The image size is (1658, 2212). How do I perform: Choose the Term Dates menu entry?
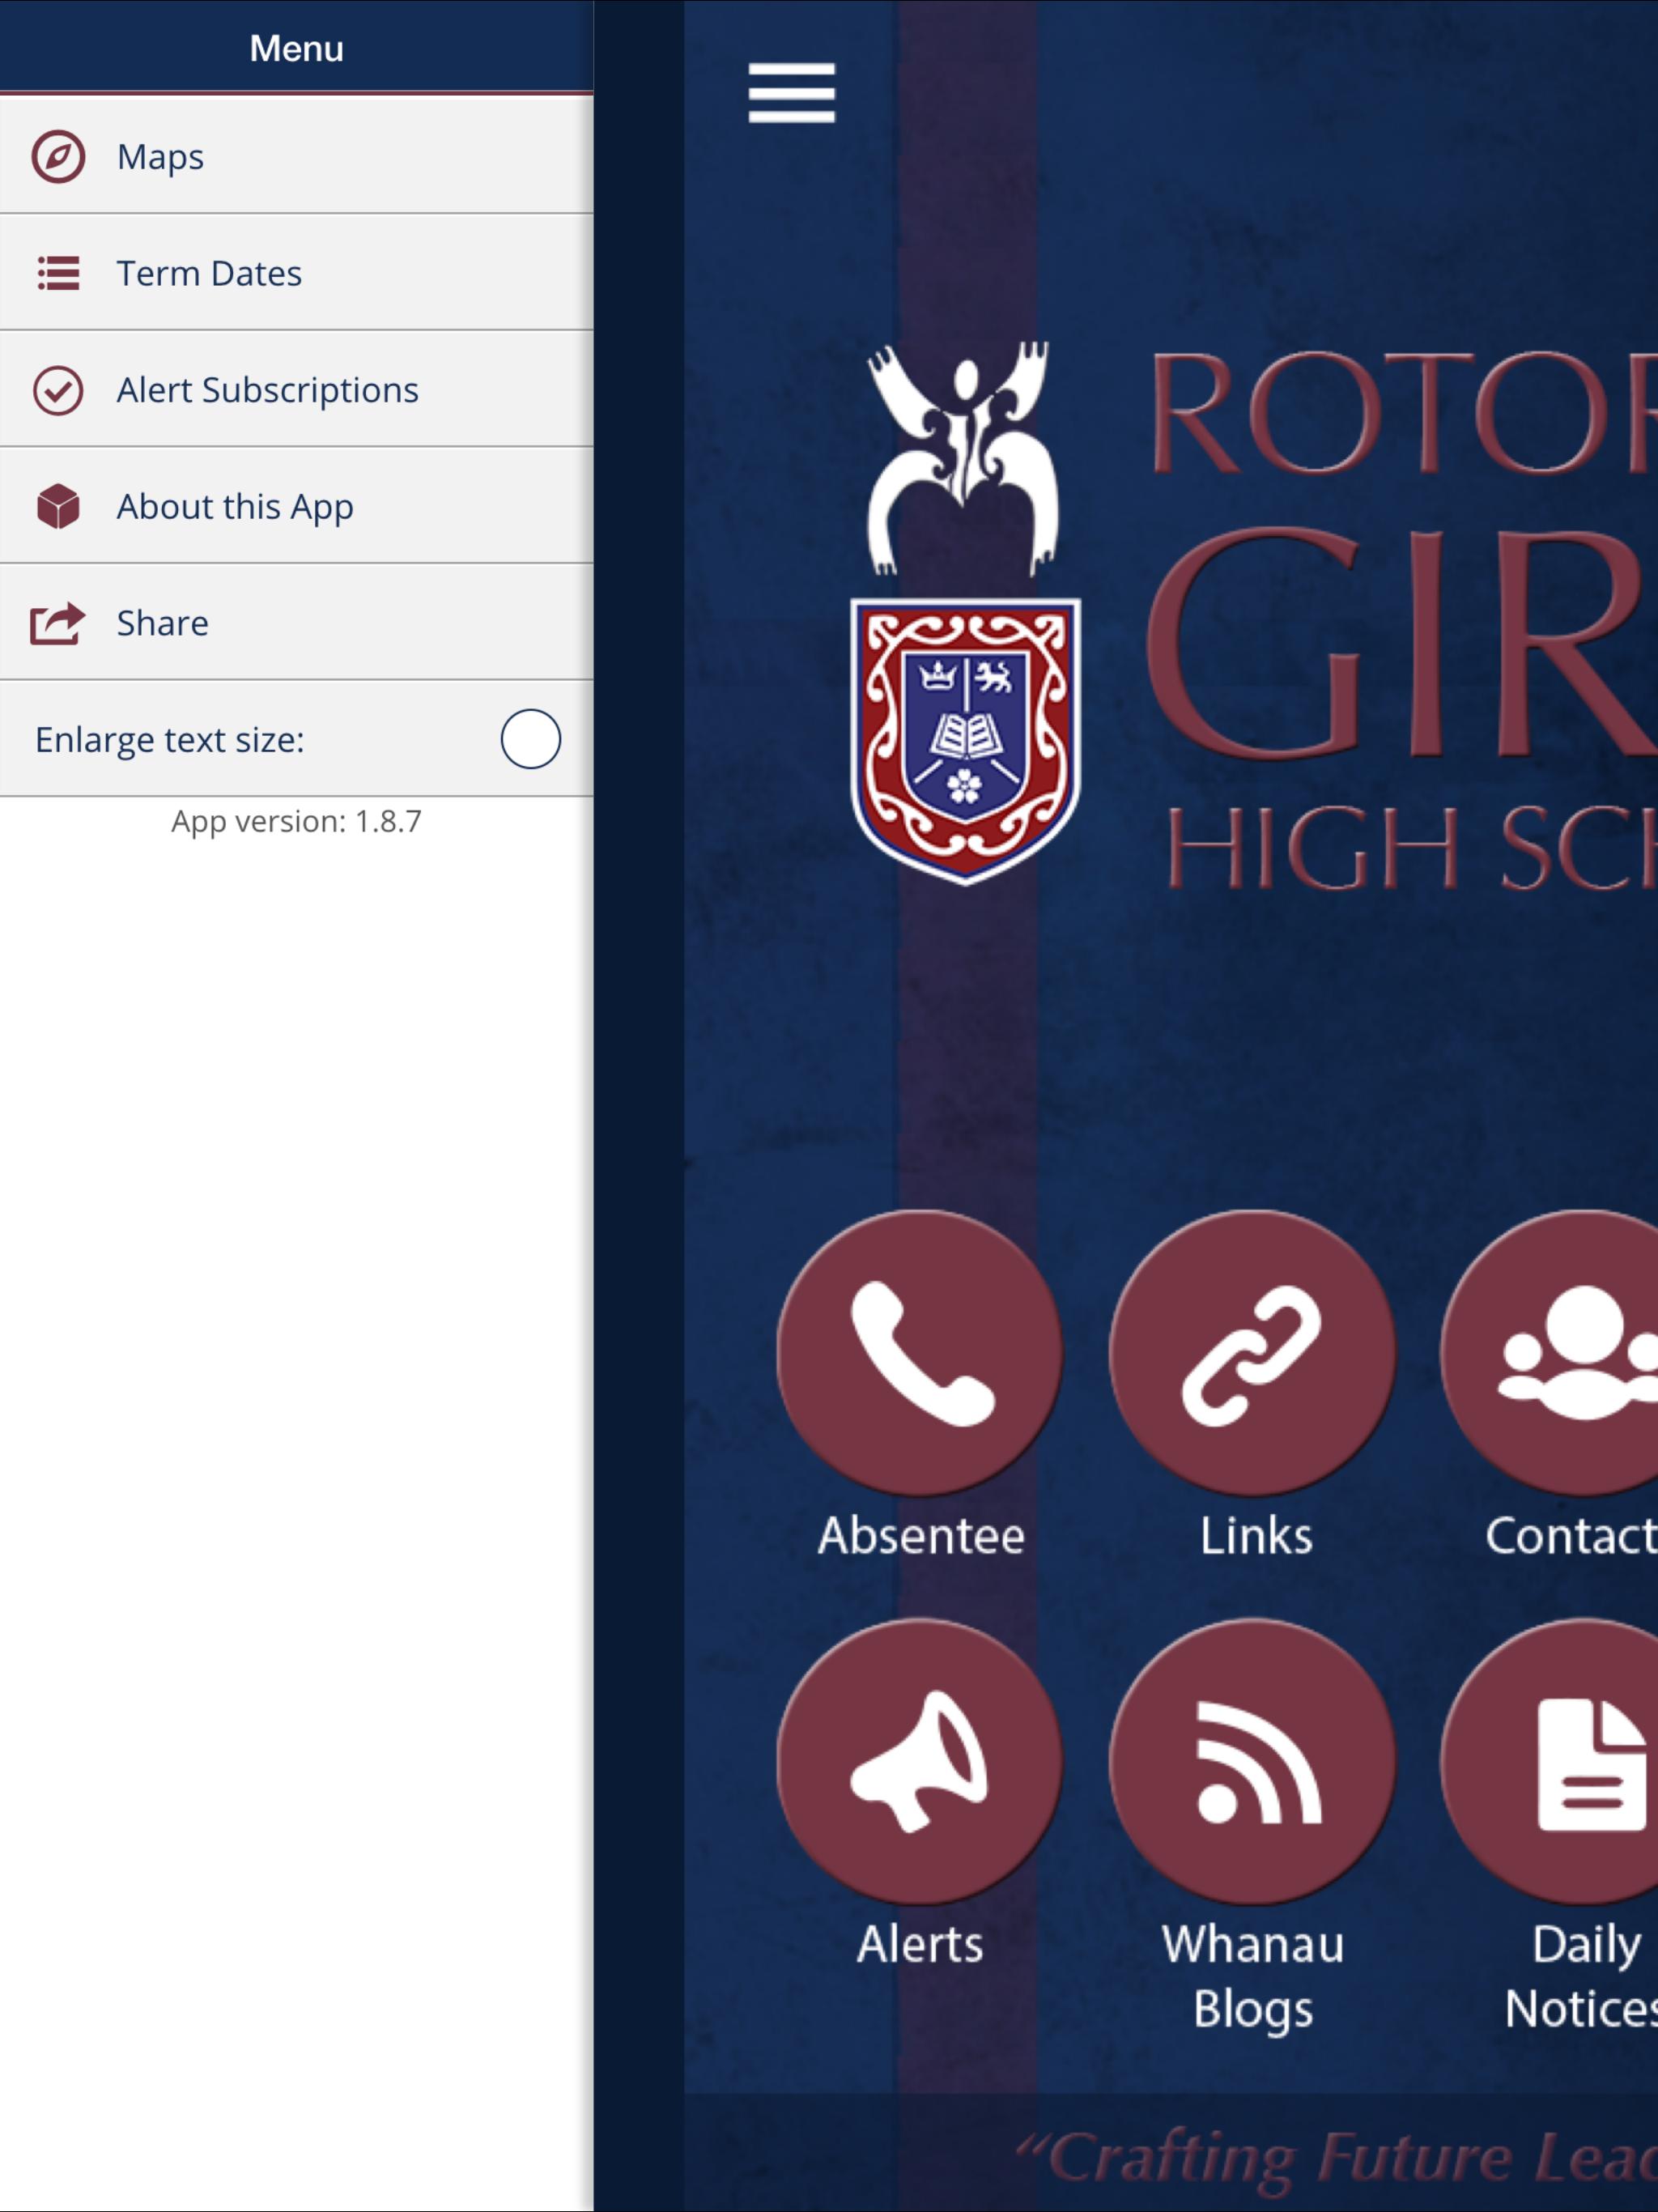coord(296,273)
